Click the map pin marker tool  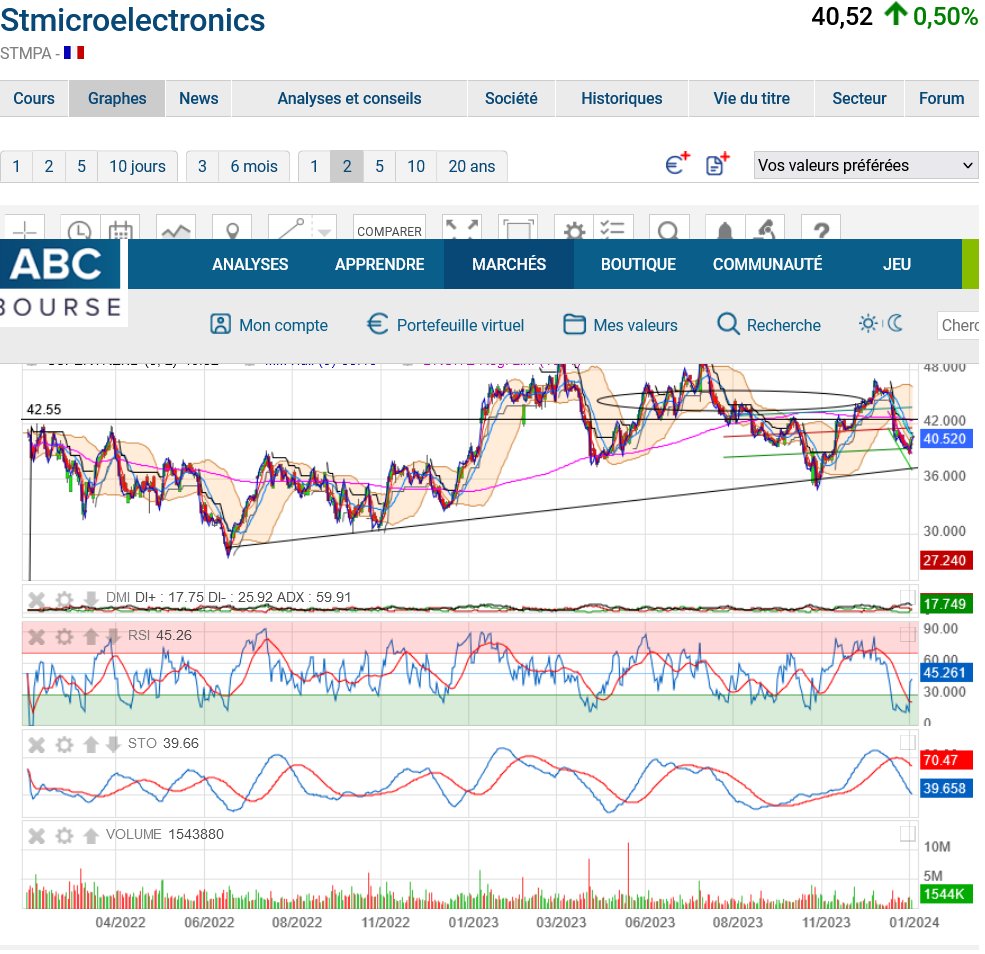pyautogui.click(x=232, y=229)
